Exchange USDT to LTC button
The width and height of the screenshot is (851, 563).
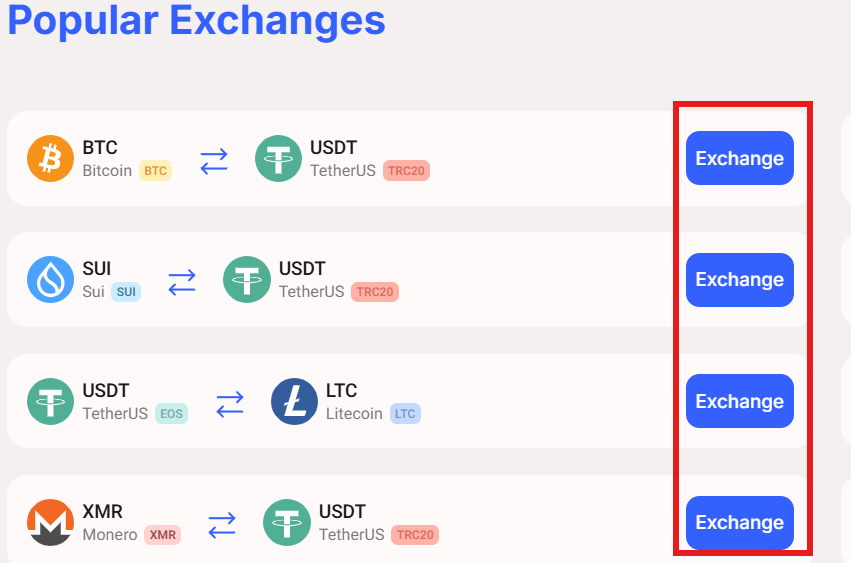(740, 401)
